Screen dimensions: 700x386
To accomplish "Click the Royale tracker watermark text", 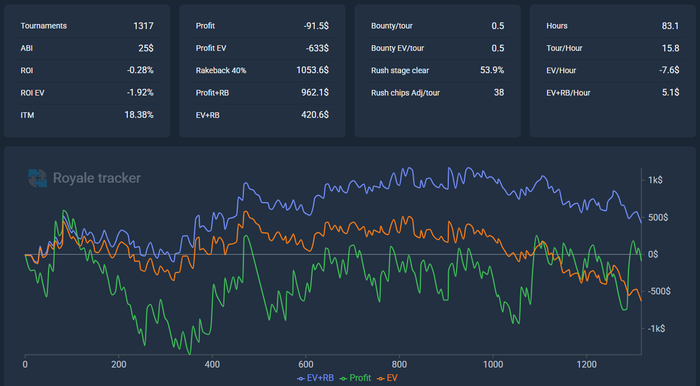I will [x=97, y=178].
